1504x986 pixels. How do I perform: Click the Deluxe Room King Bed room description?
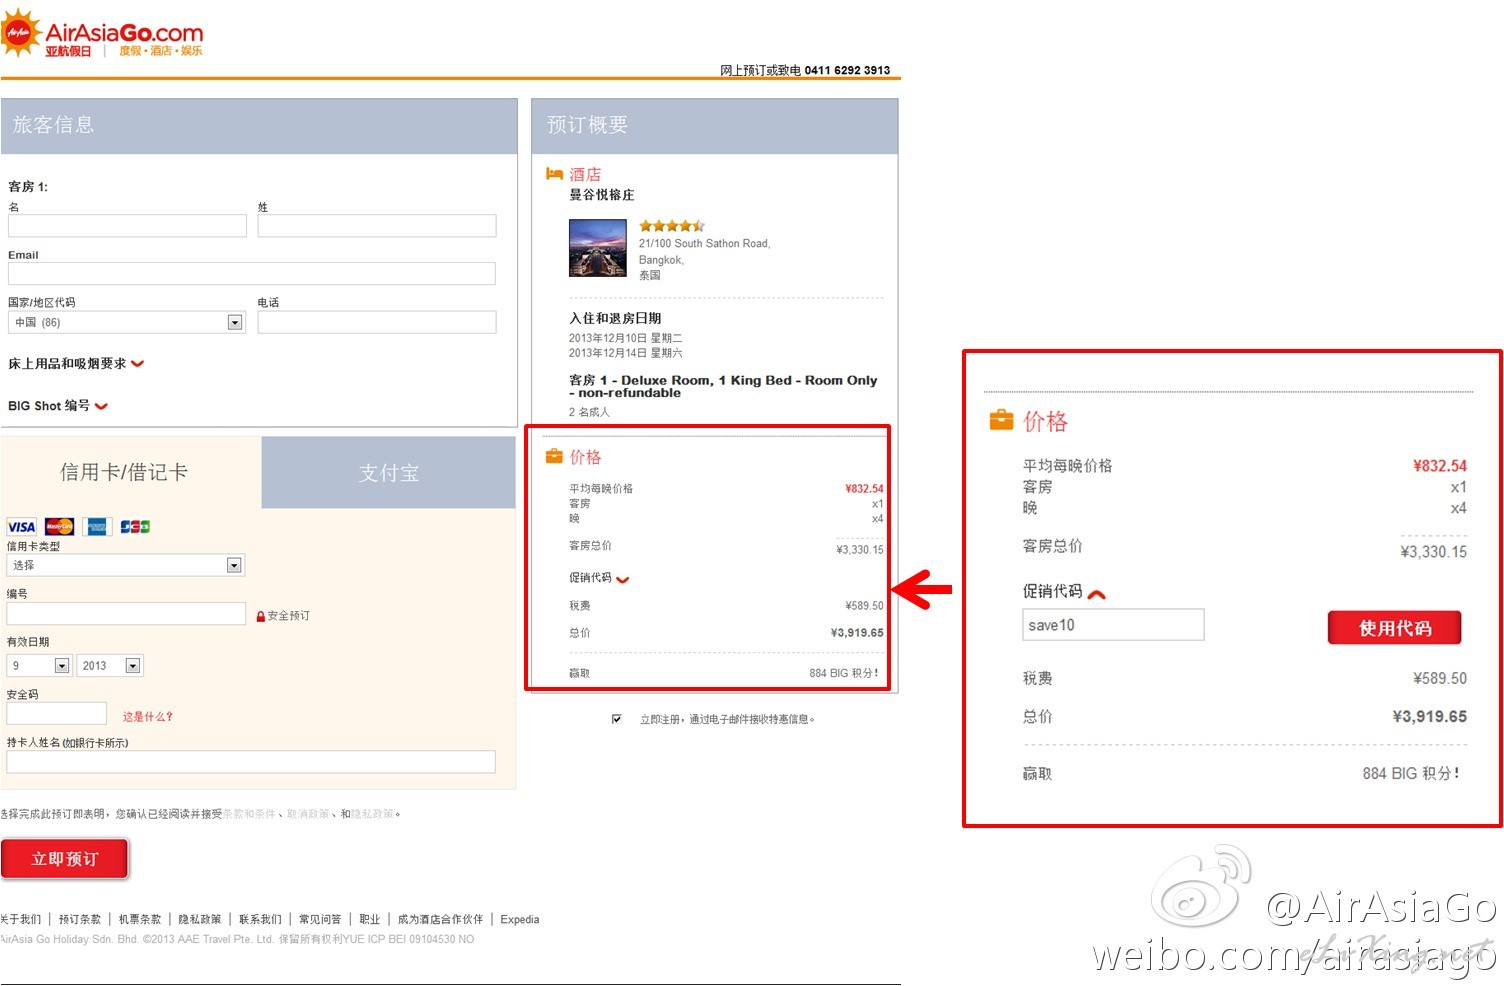[x=723, y=386]
